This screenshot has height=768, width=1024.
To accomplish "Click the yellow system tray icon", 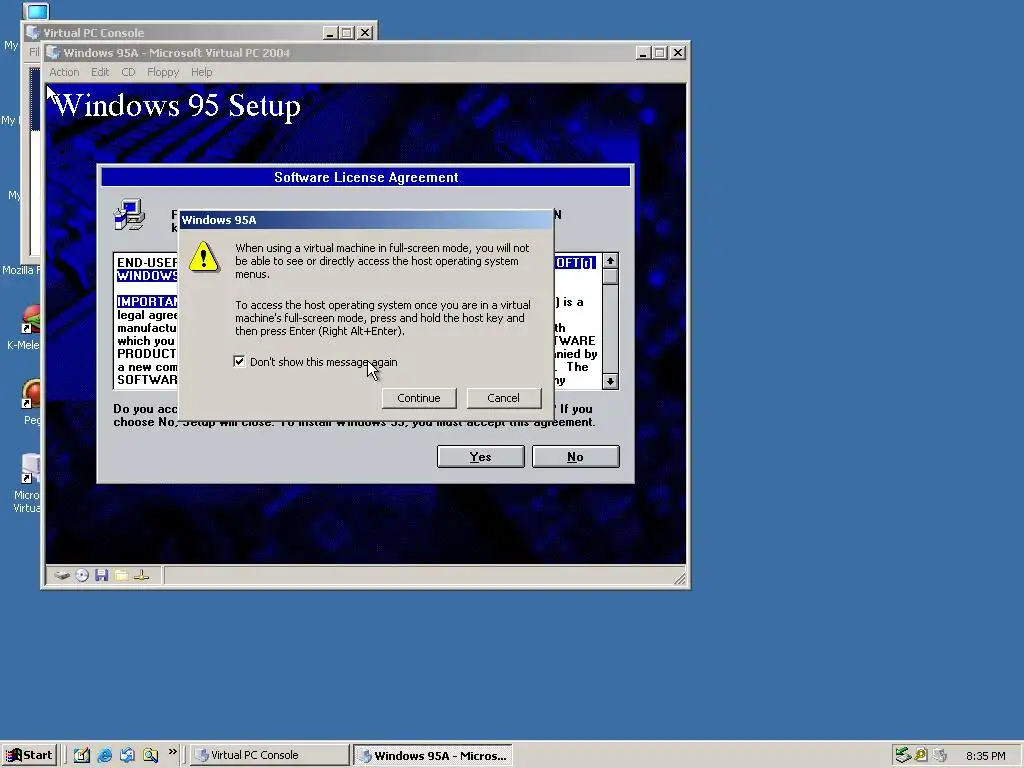I will pyautogui.click(x=921, y=755).
